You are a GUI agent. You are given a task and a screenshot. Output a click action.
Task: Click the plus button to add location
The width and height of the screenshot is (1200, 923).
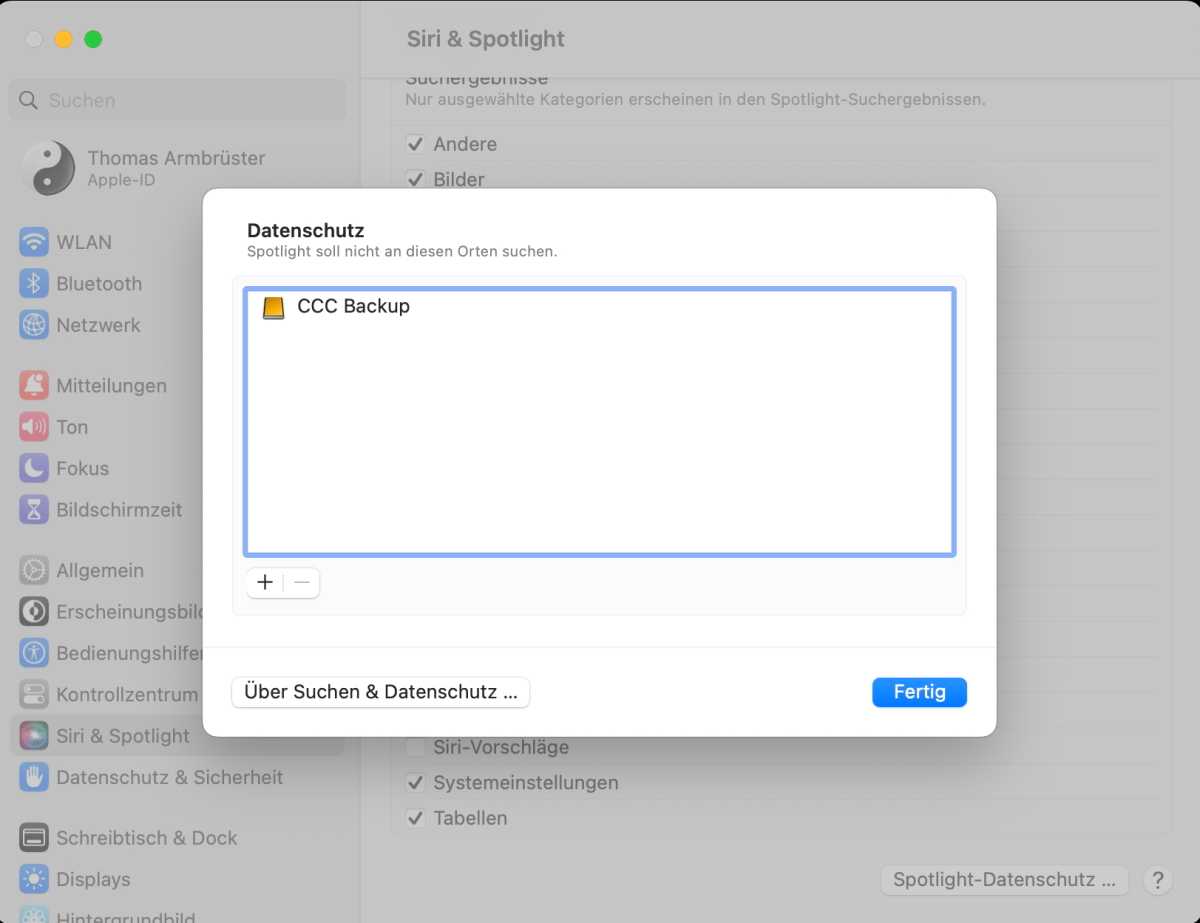(265, 582)
